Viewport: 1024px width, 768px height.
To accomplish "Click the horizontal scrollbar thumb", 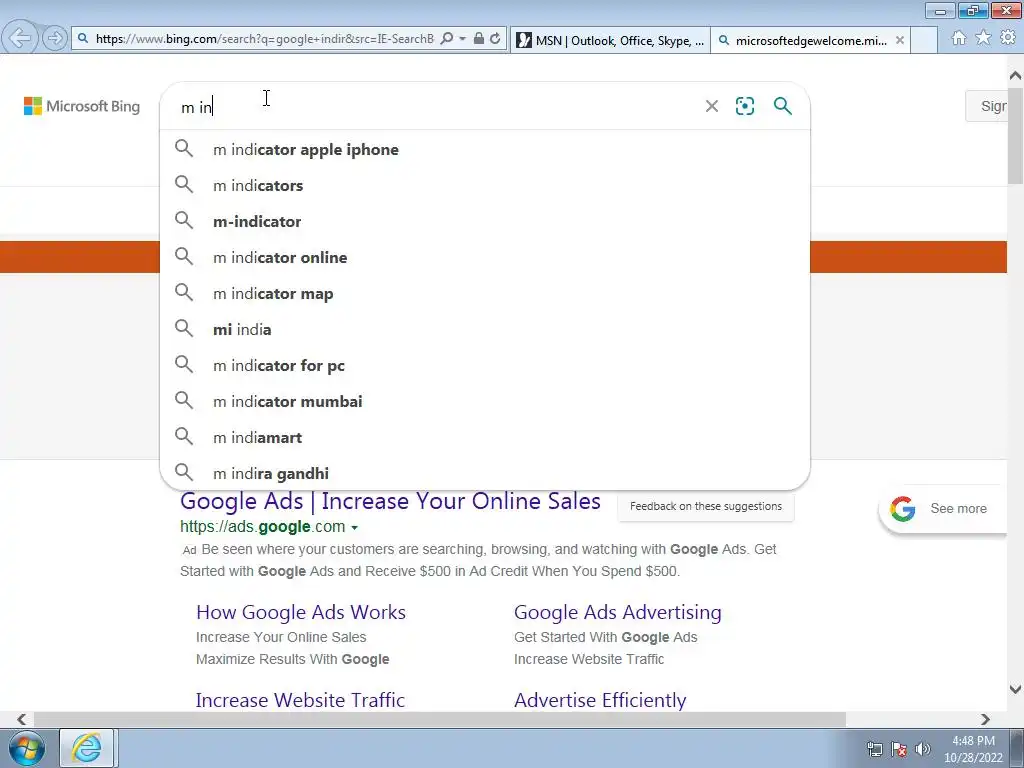I will (440, 719).
